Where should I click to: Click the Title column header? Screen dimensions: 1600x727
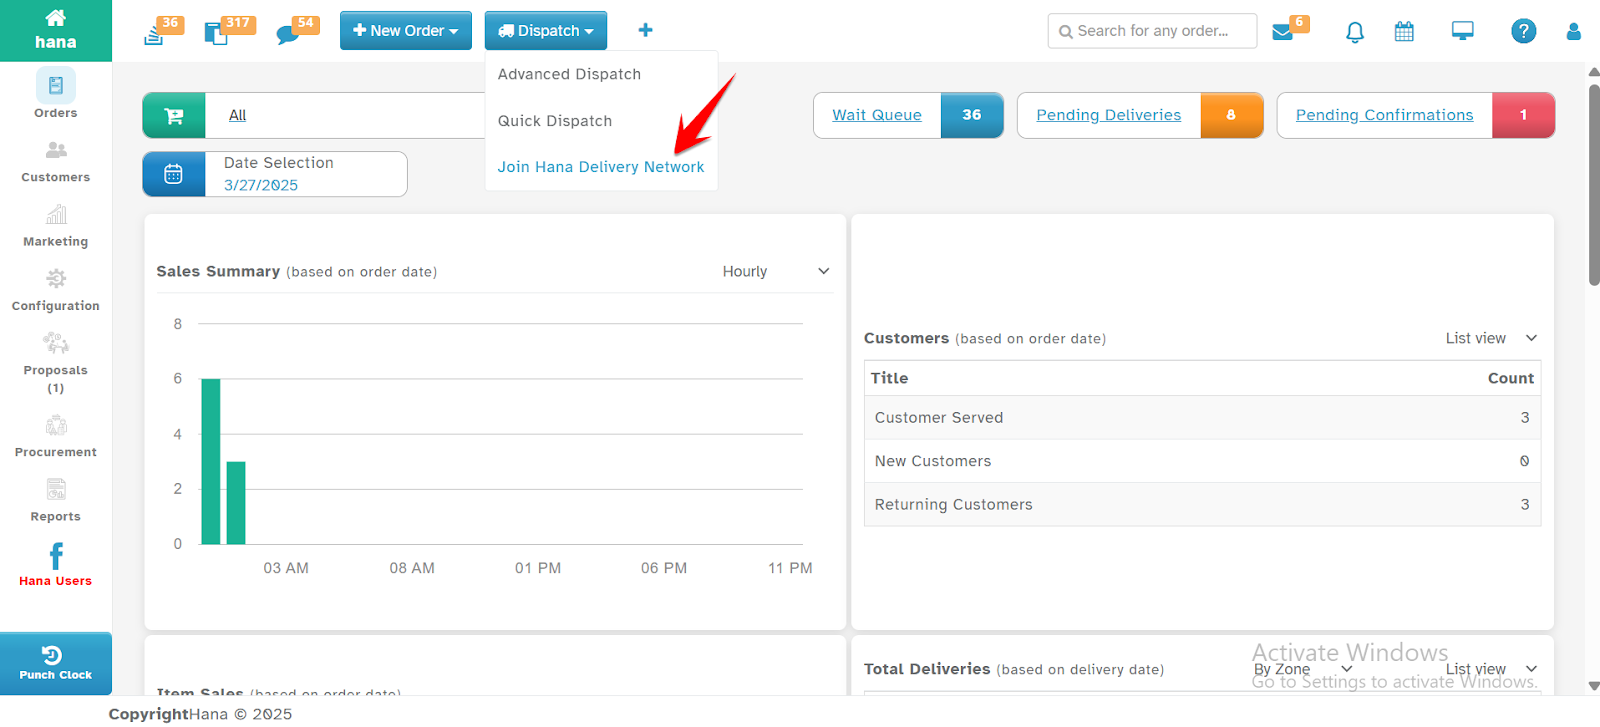click(889, 378)
